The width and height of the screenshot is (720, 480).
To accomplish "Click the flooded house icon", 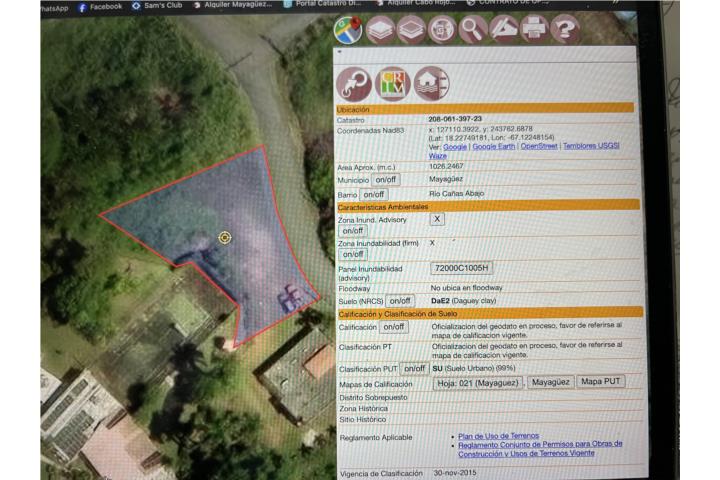I will [432, 84].
